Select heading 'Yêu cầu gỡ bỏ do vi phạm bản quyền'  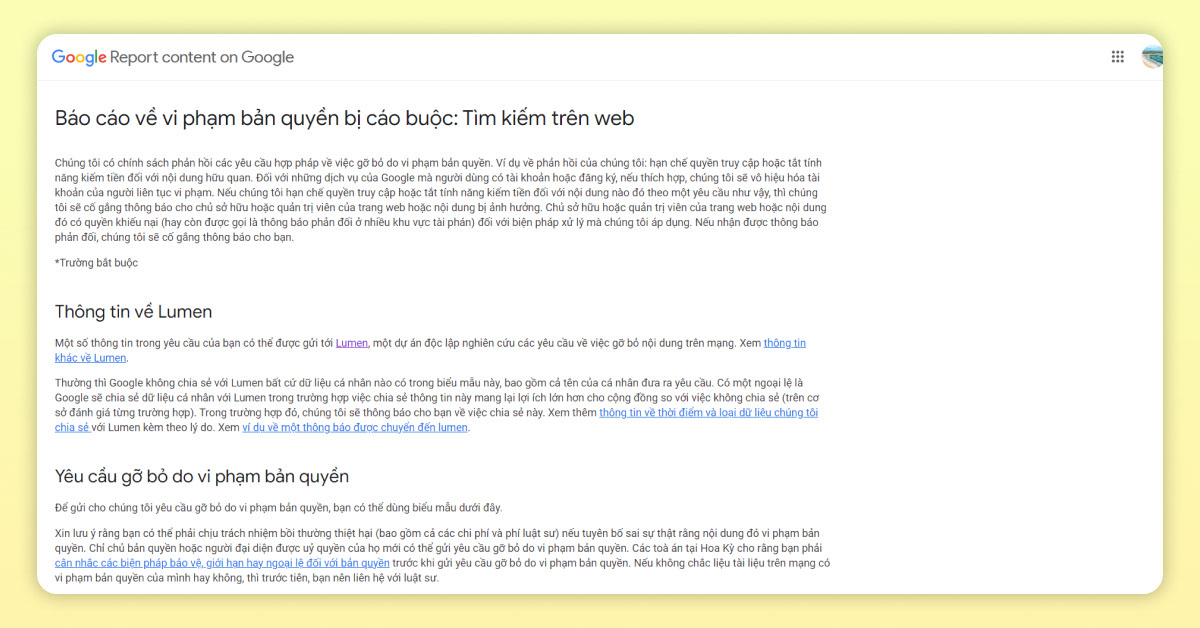(x=201, y=476)
